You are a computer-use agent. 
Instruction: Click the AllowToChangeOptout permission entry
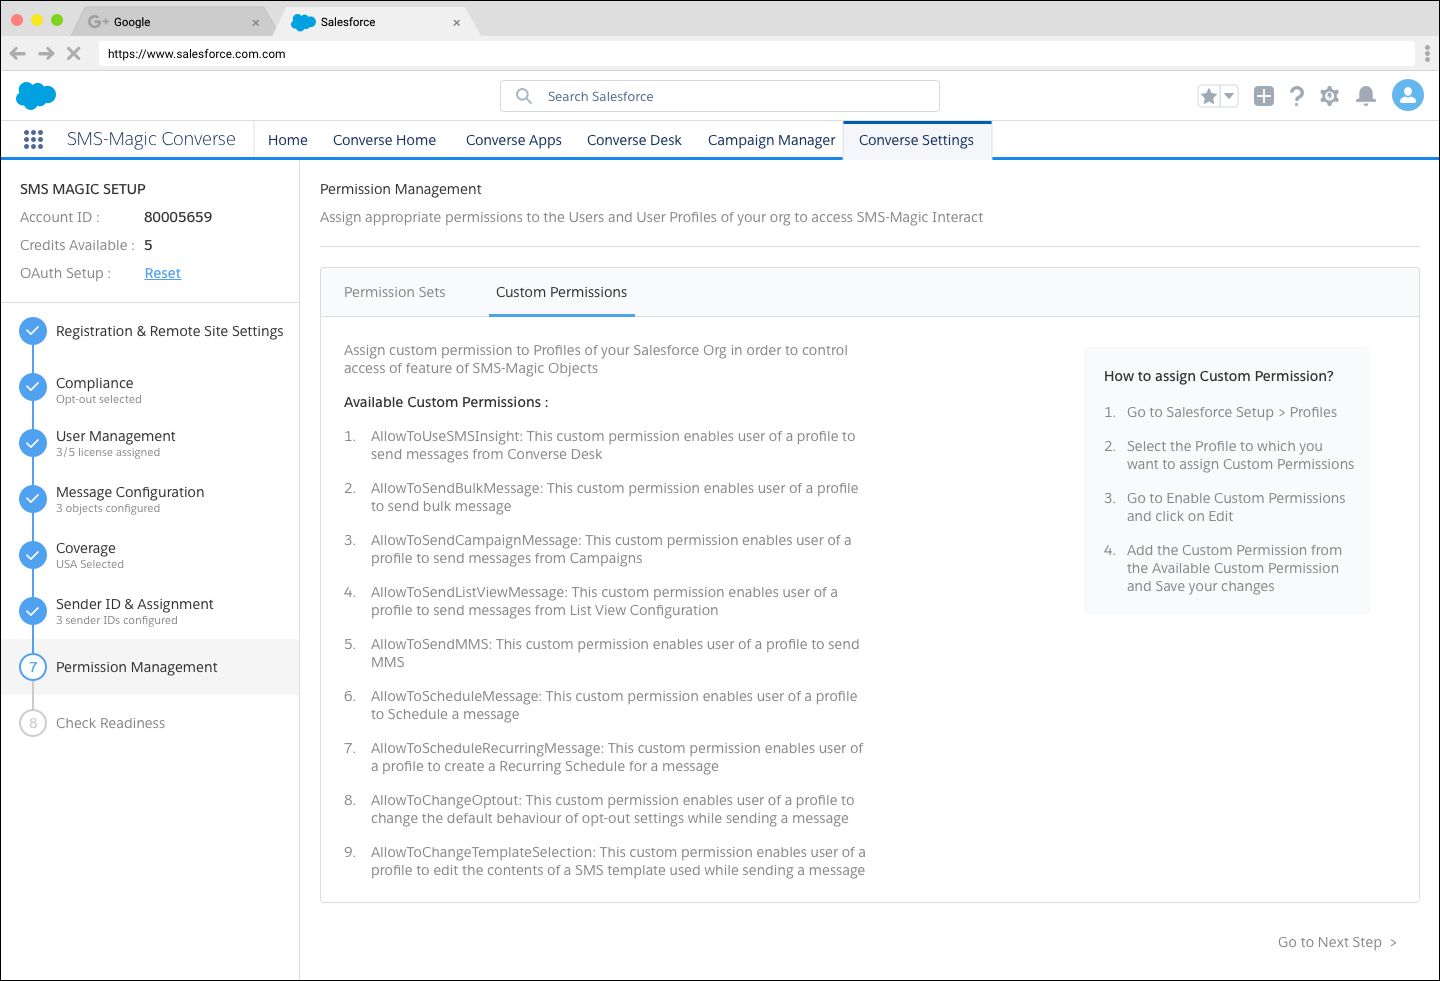pos(613,809)
